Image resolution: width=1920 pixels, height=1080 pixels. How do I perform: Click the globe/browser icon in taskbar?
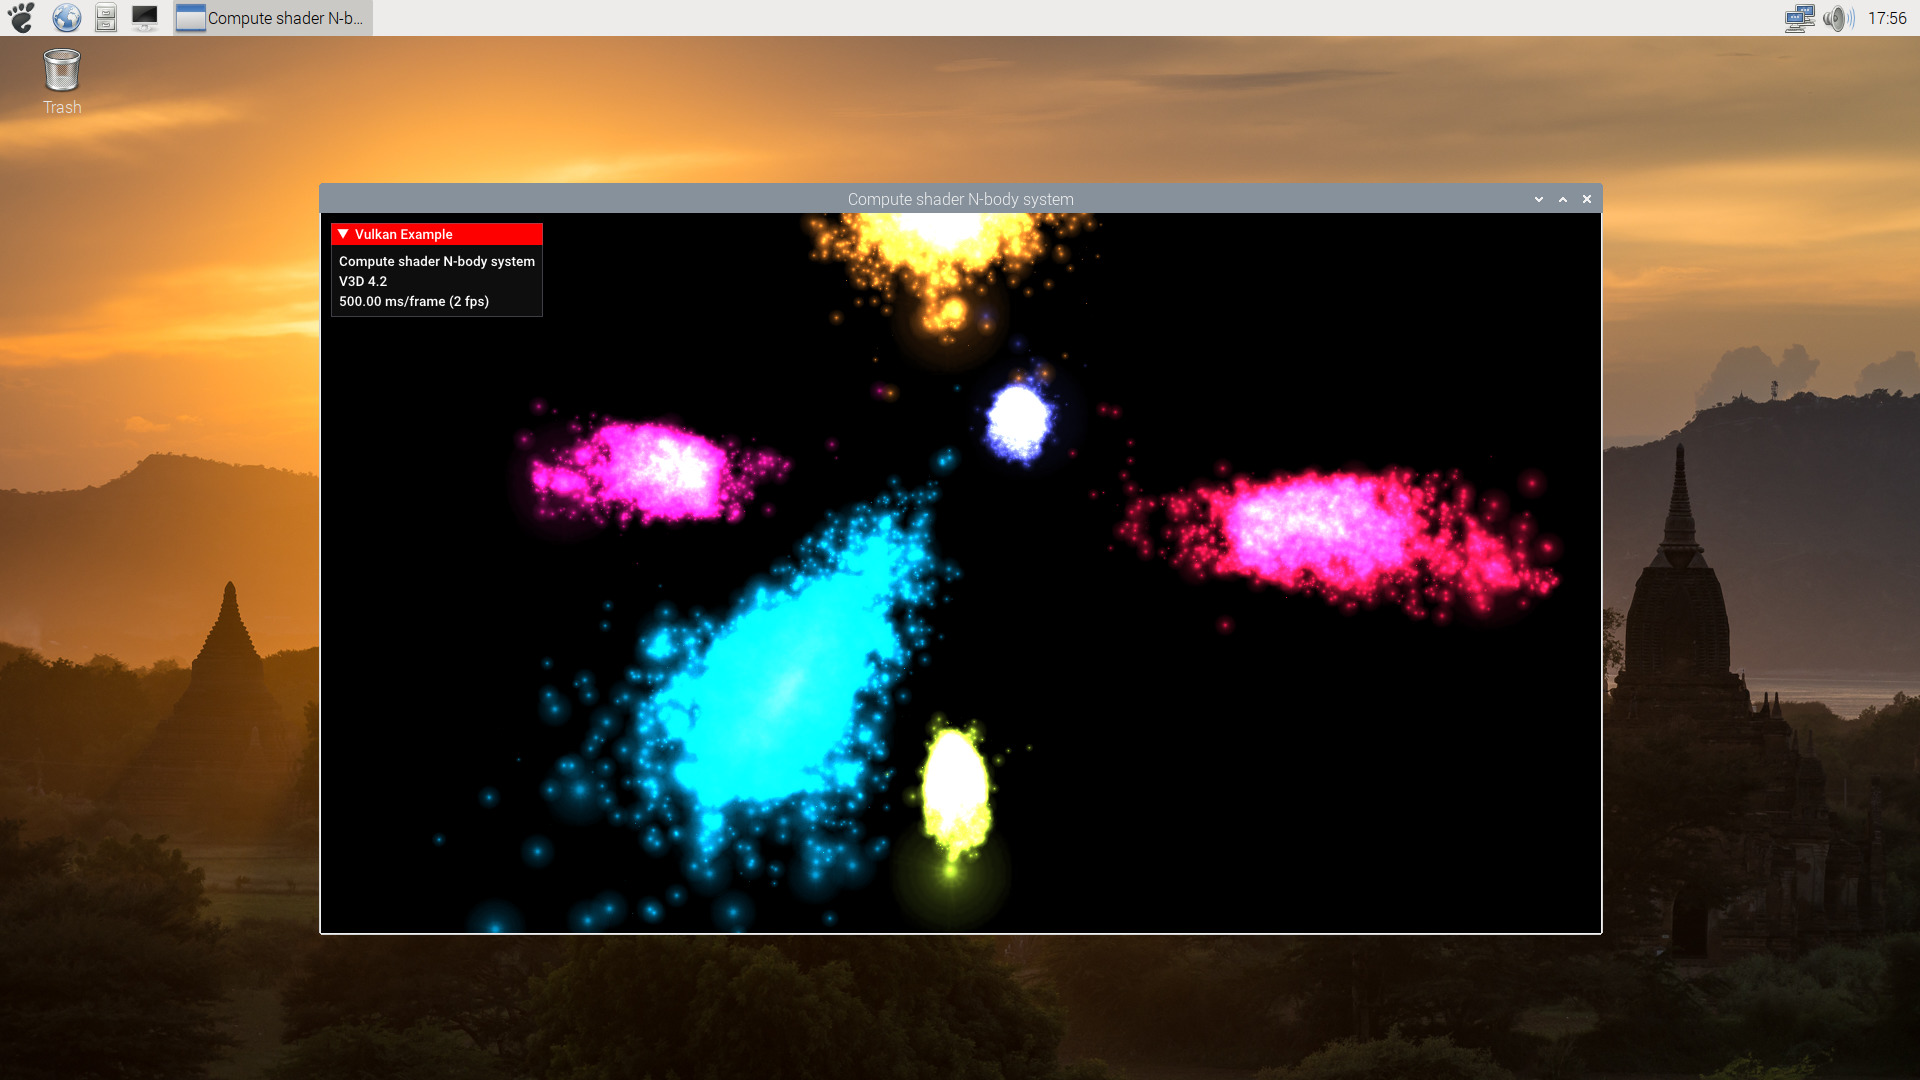65,17
